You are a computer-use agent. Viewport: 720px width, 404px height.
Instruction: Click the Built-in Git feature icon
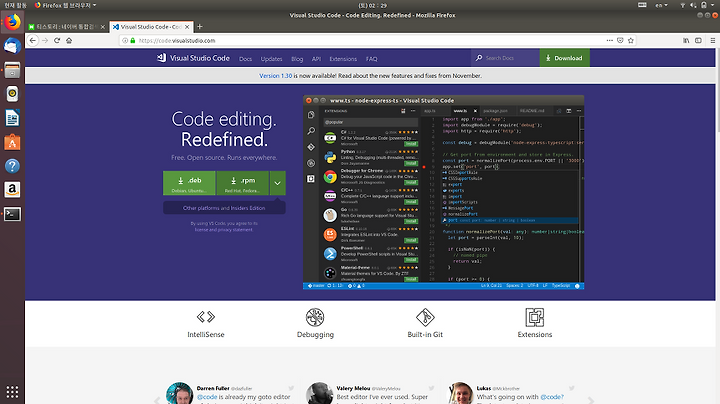coord(425,317)
